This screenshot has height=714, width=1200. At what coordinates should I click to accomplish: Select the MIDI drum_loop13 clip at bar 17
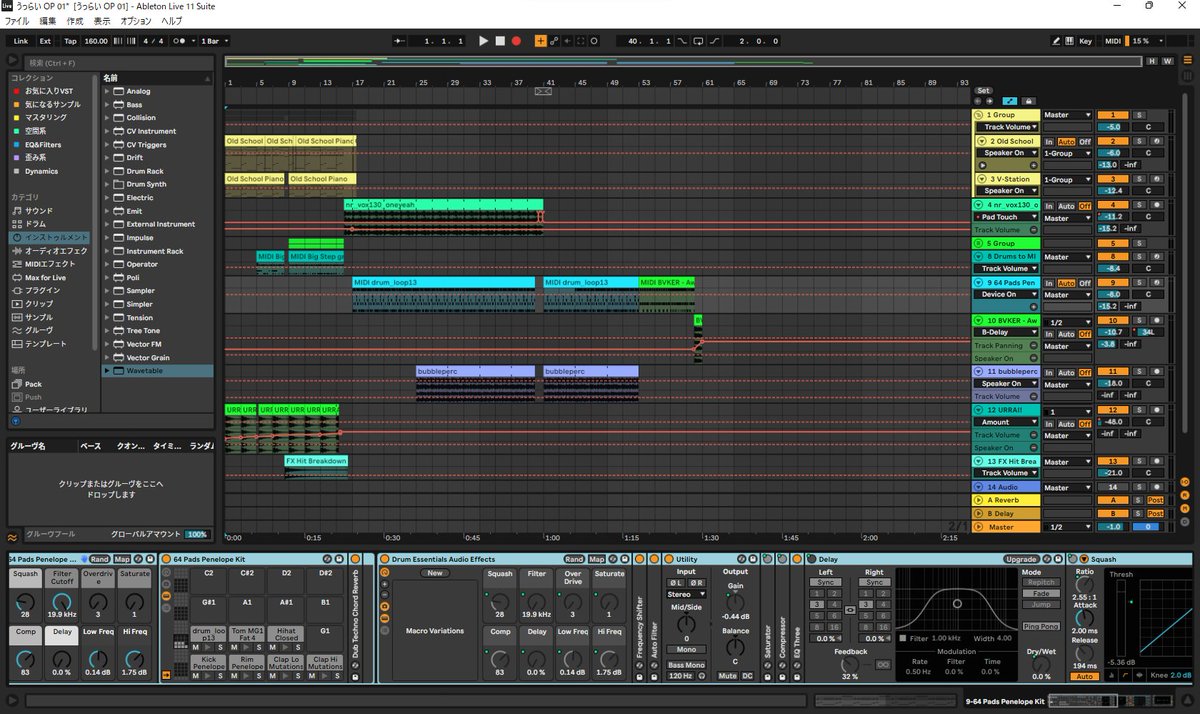[444, 282]
